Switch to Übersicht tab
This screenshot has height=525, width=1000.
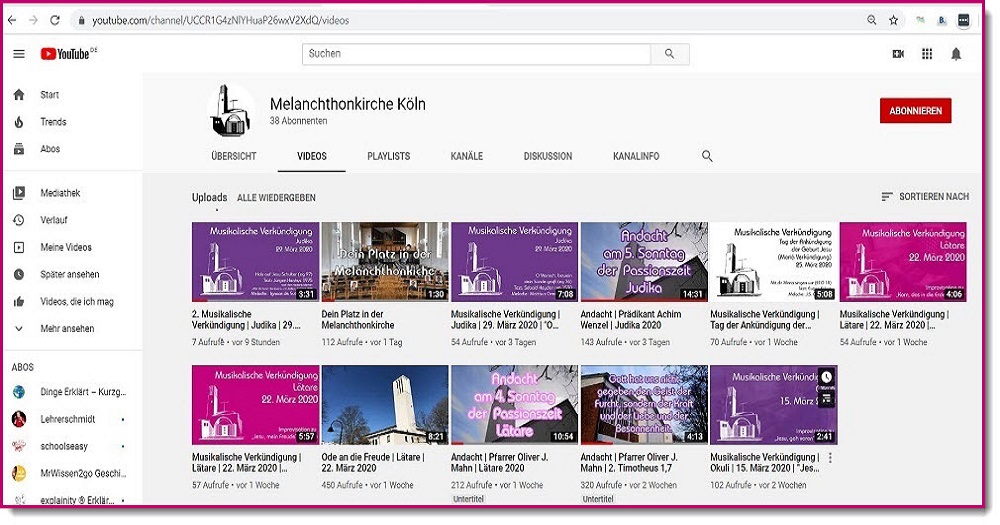(x=233, y=156)
